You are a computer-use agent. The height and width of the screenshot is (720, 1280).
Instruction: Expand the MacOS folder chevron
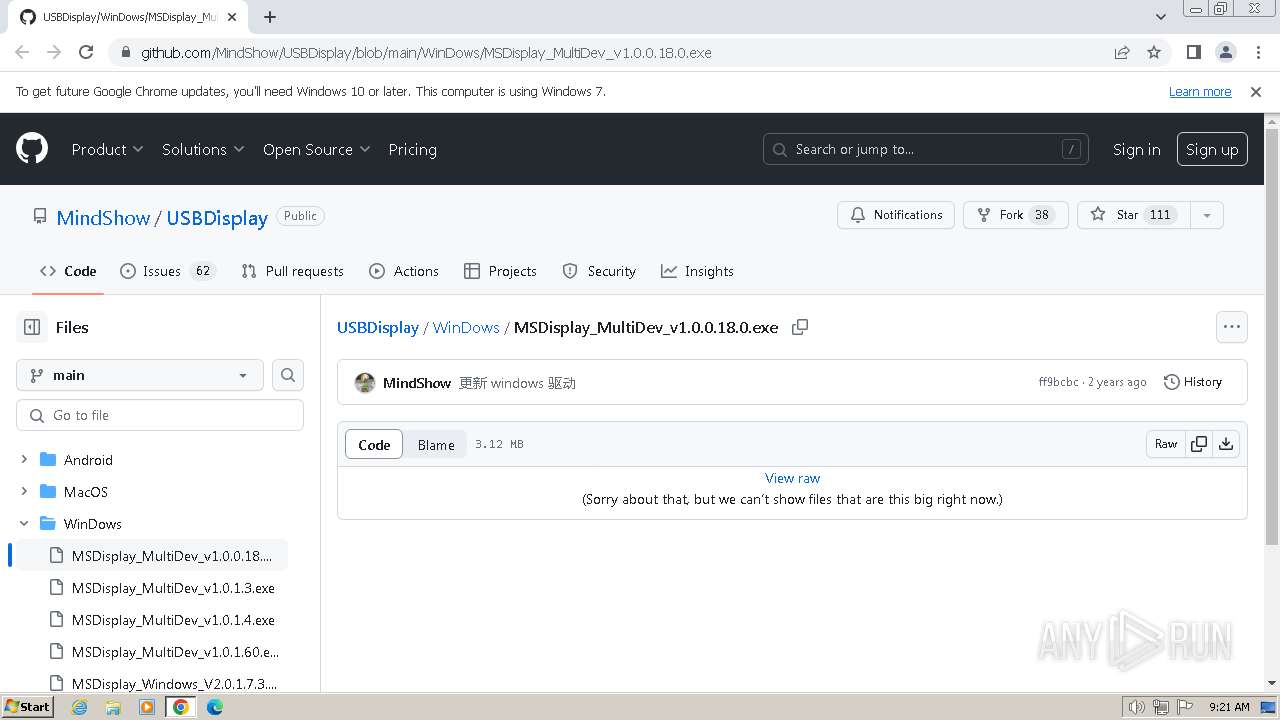click(x=24, y=492)
